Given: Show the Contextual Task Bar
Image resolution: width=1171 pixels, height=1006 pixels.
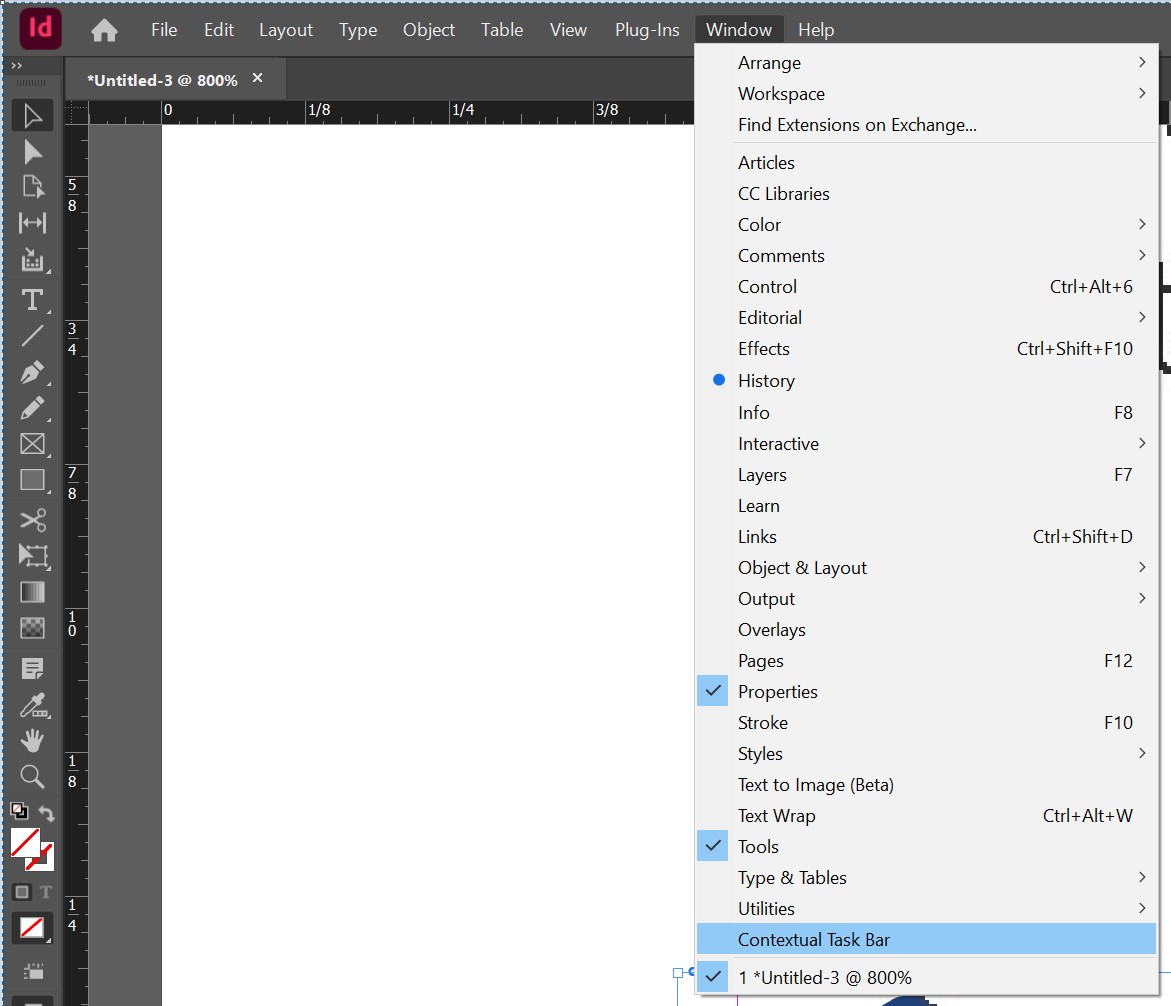Looking at the screenshot, I should (811, 939).
